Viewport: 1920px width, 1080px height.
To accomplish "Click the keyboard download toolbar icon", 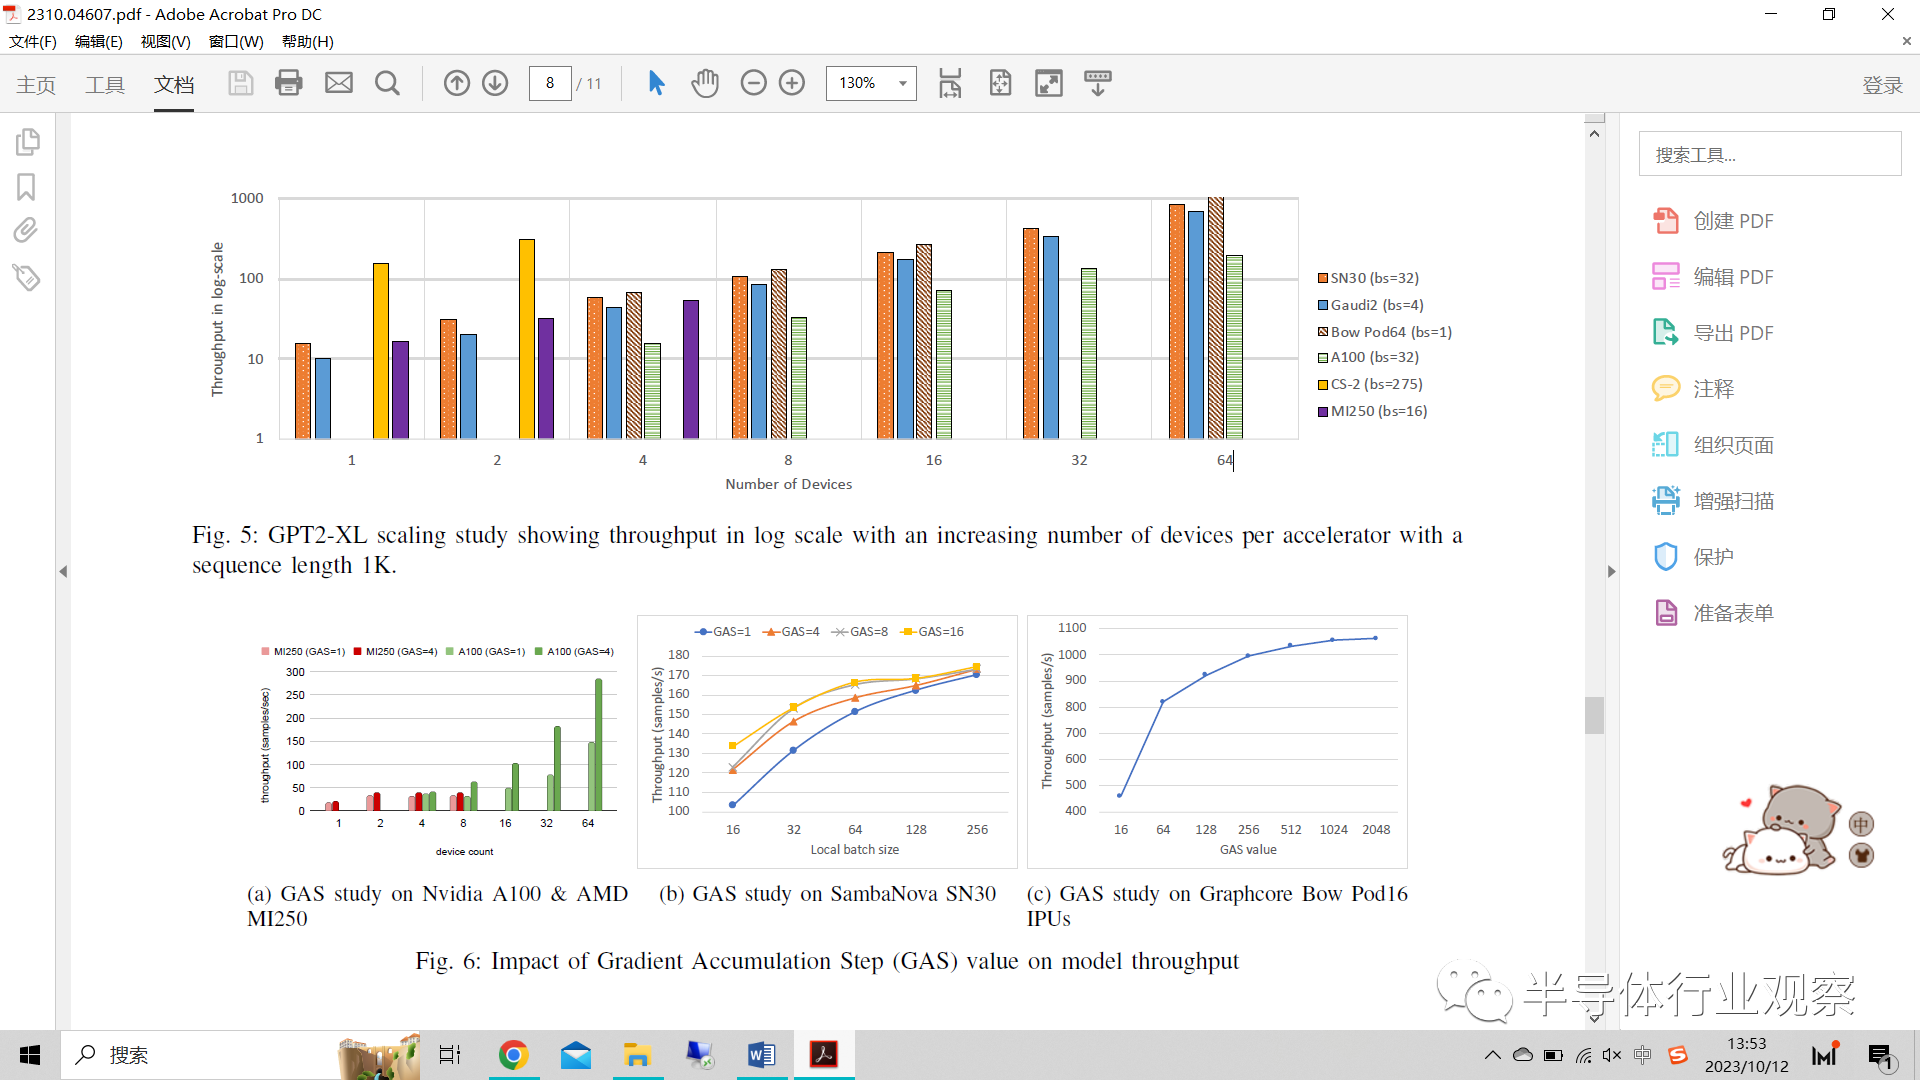I will coord(1098,83).
